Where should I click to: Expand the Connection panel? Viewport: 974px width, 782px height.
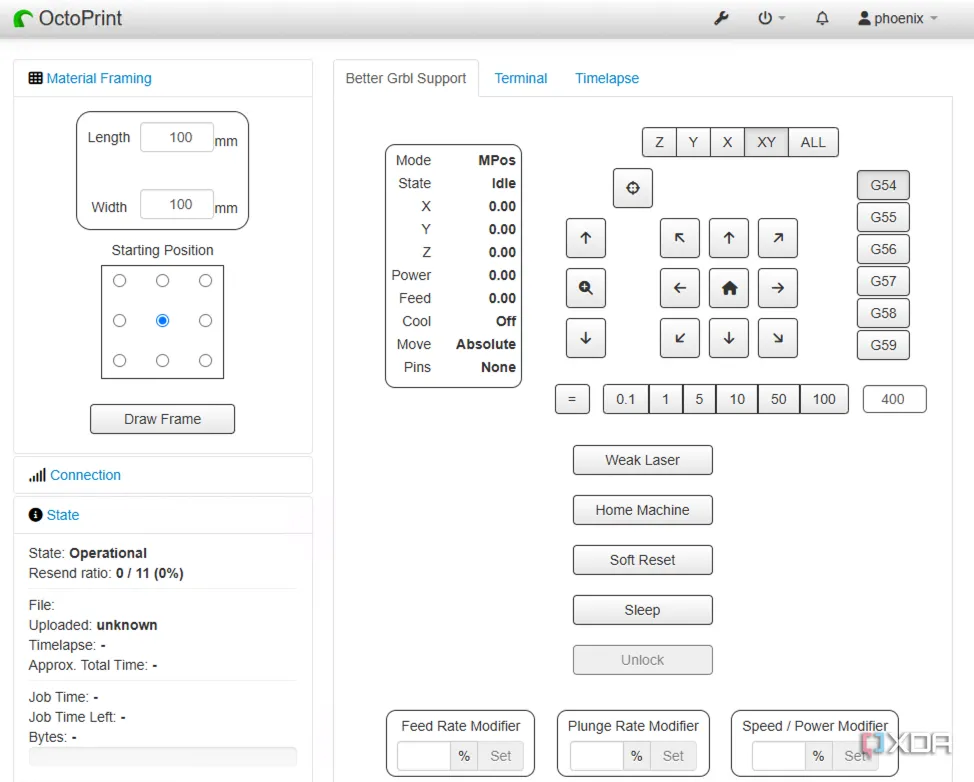click(x=85, y=475)
